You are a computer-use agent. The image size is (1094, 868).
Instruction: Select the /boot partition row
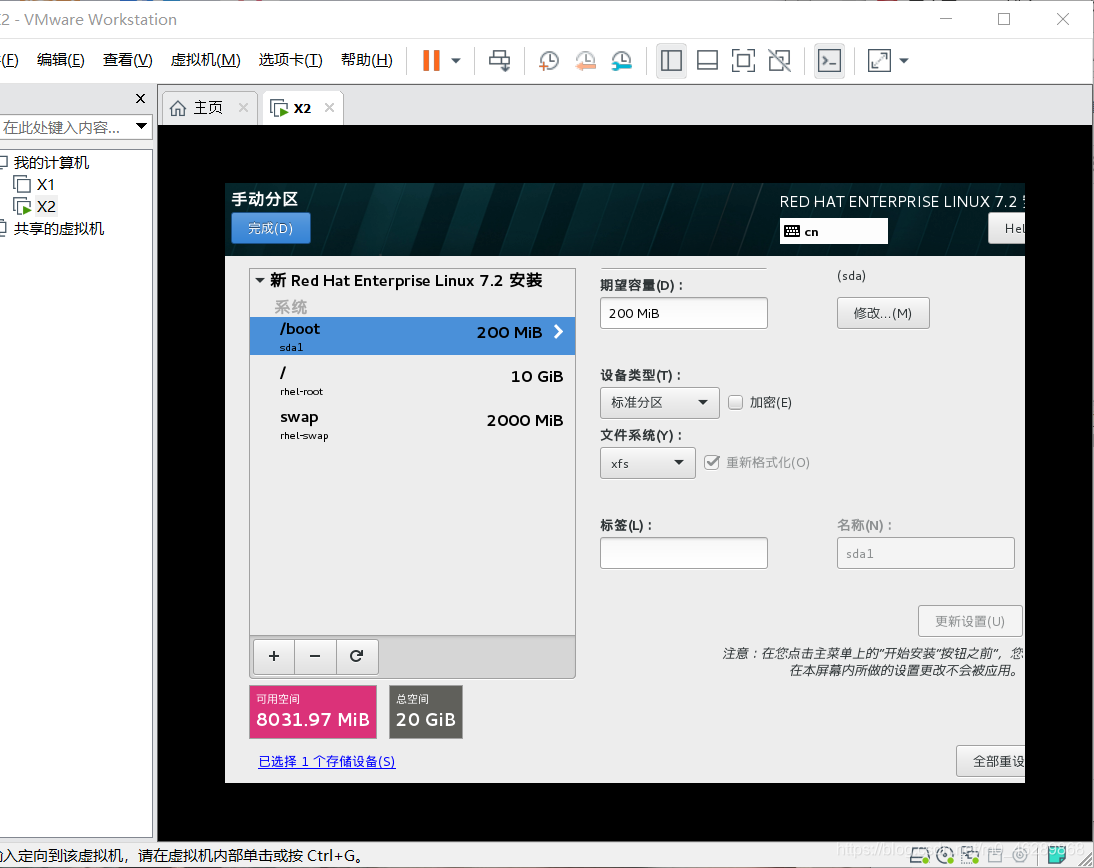click(412, 336)
